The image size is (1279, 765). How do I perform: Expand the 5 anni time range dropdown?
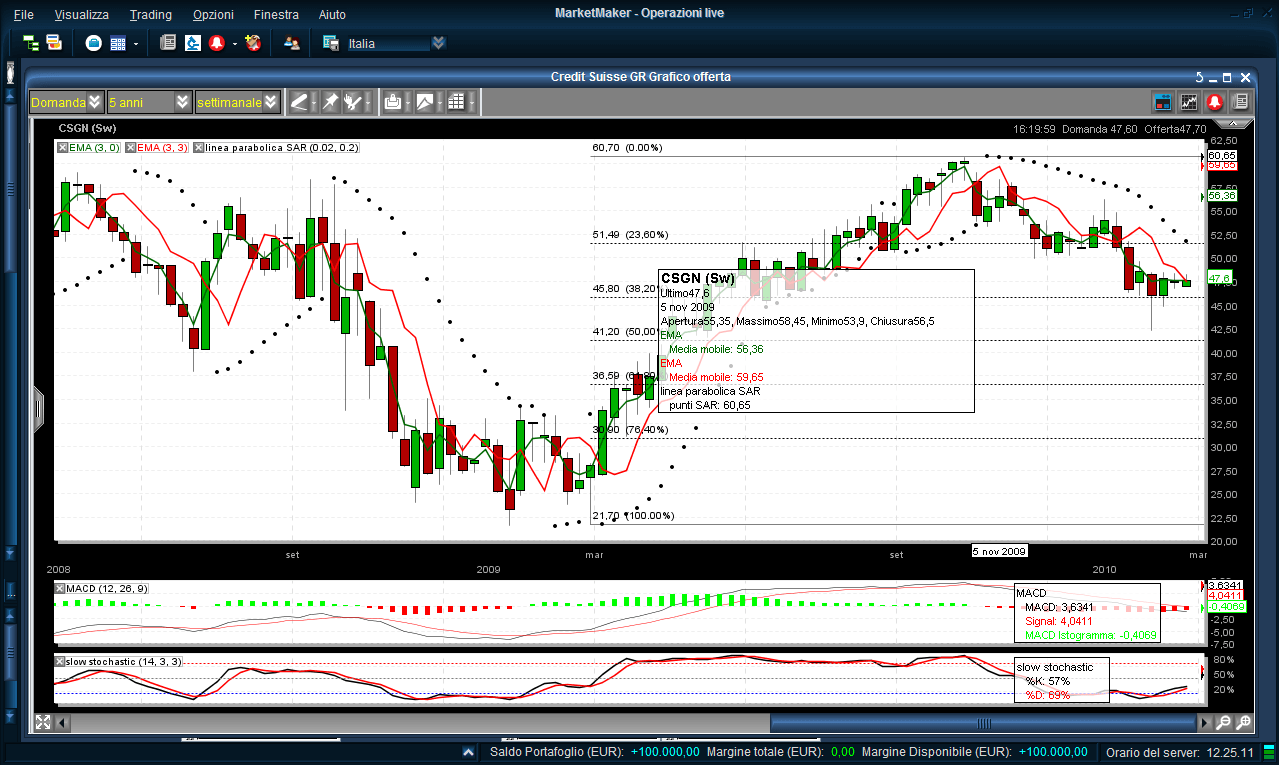pyautogui.click(x=182, y=102)
